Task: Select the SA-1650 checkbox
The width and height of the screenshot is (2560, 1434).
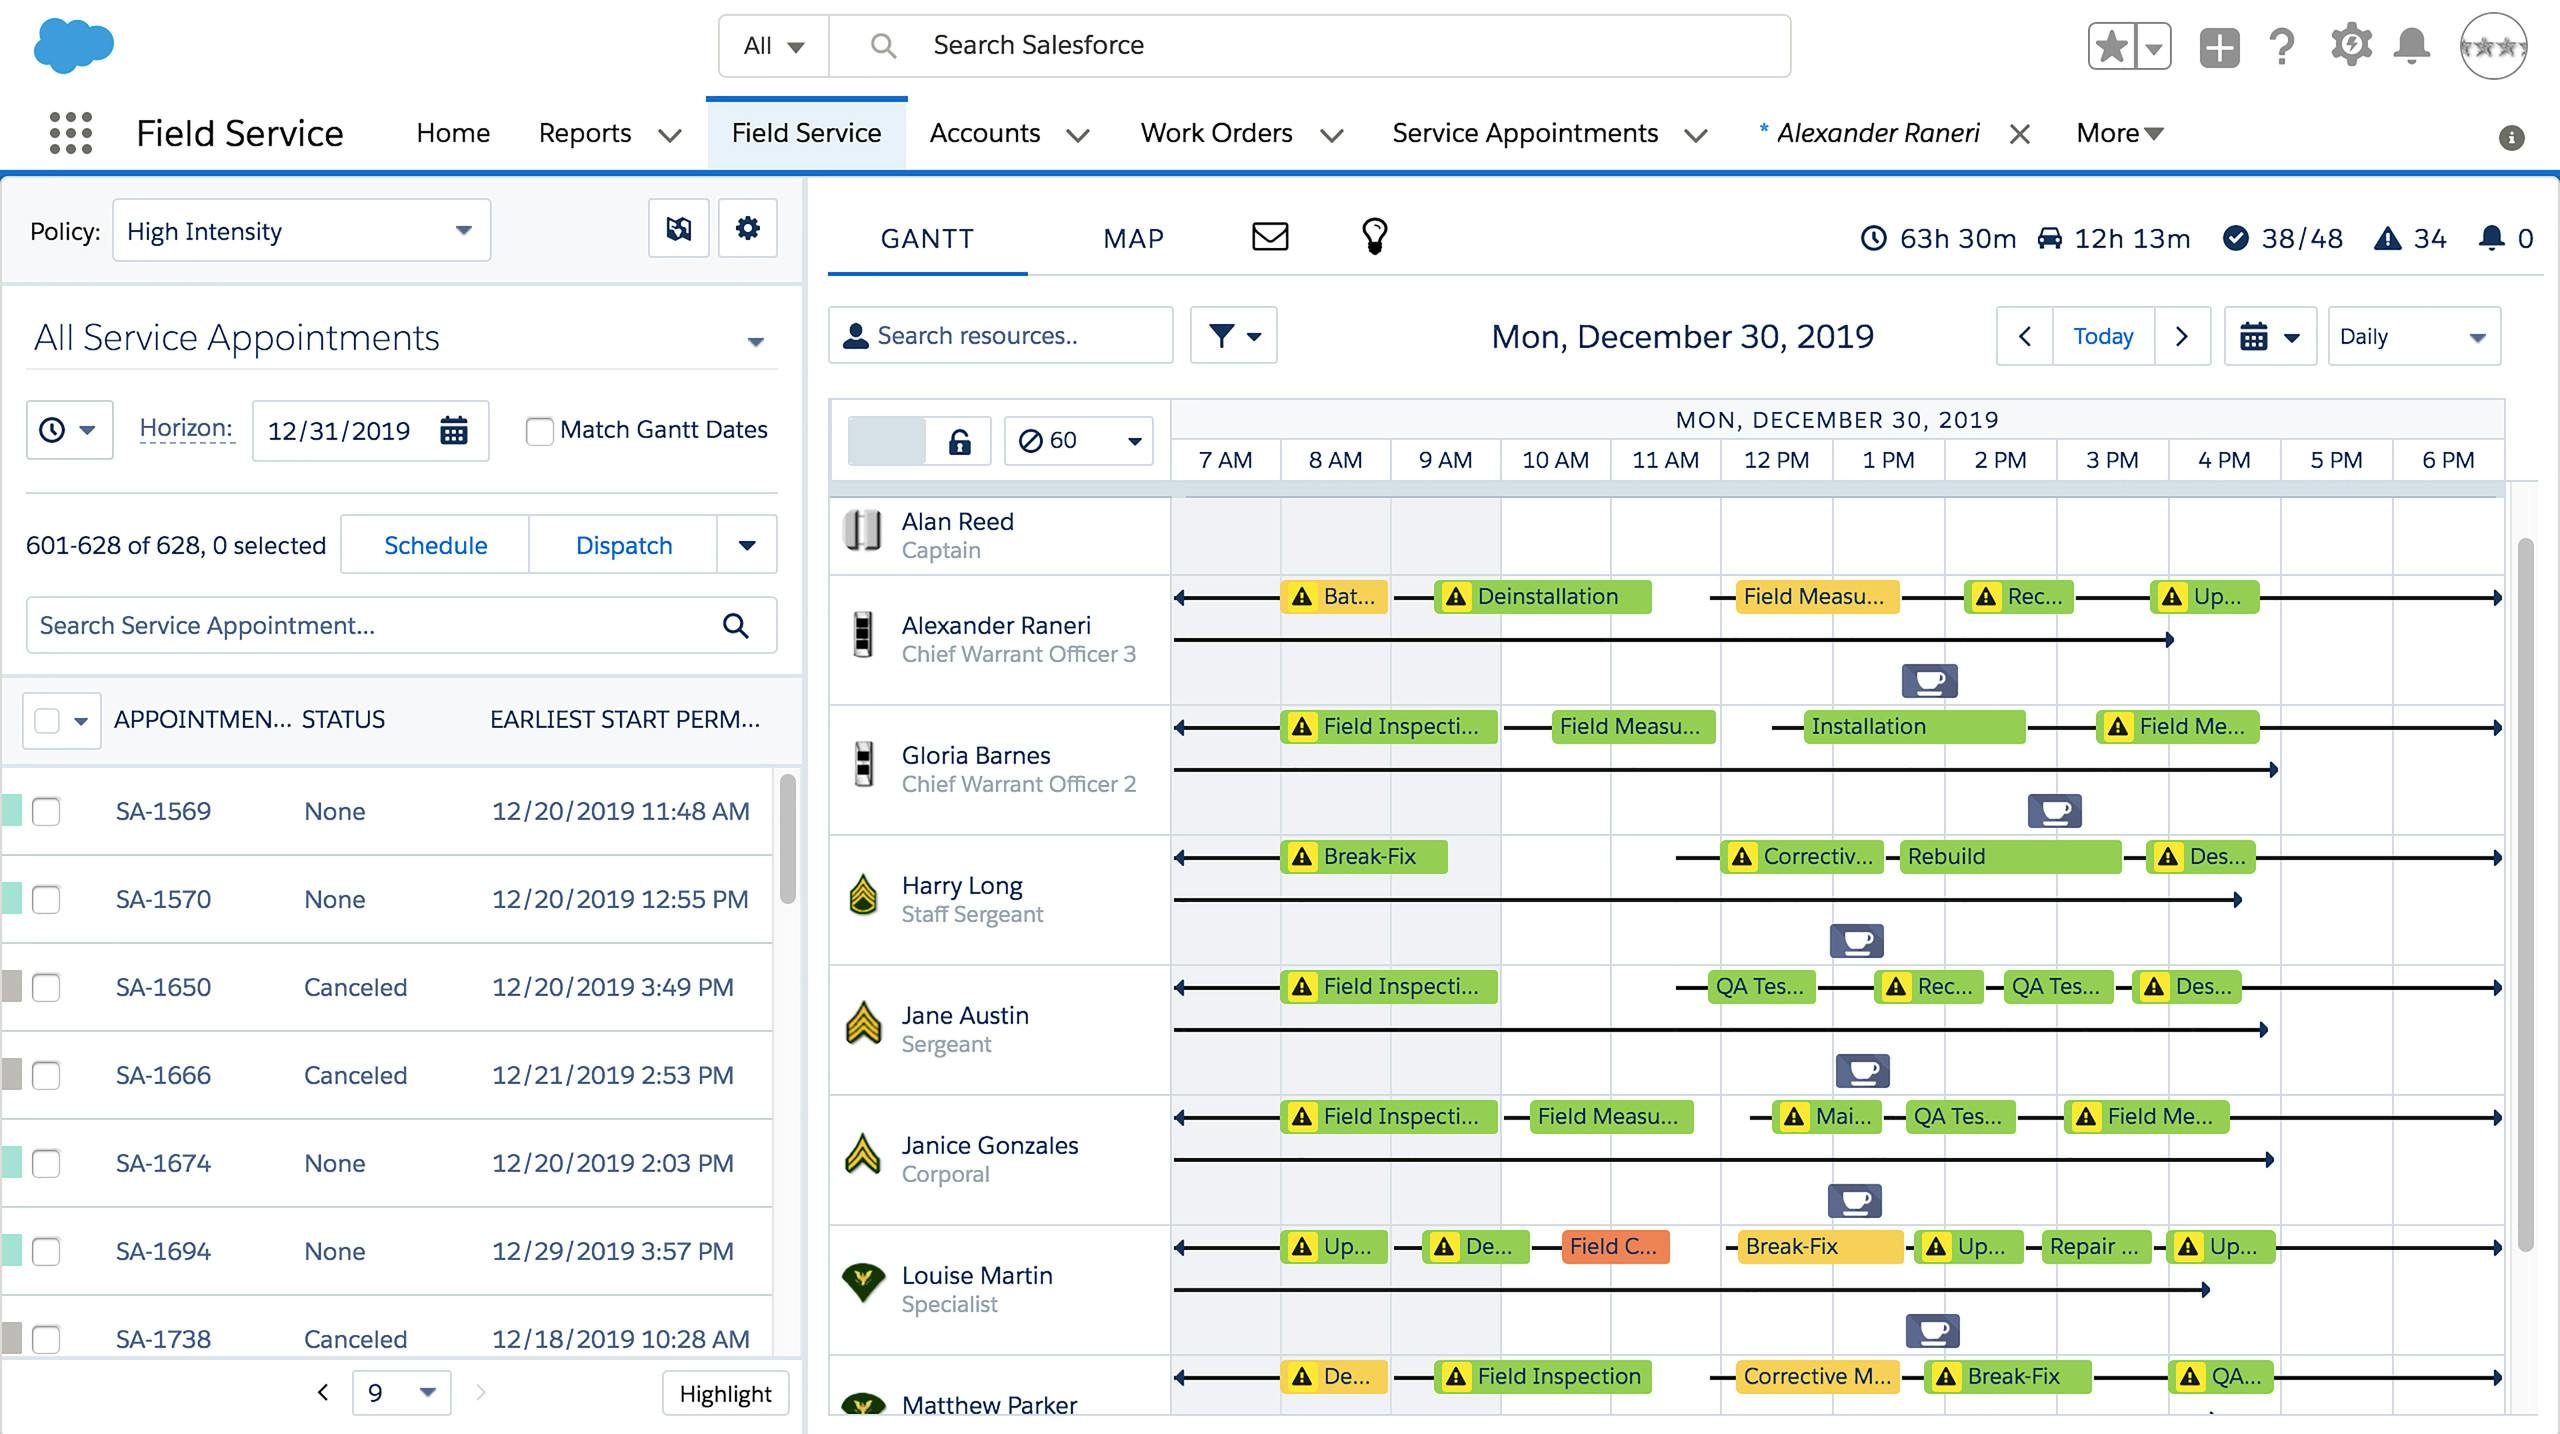Action: 46,987
